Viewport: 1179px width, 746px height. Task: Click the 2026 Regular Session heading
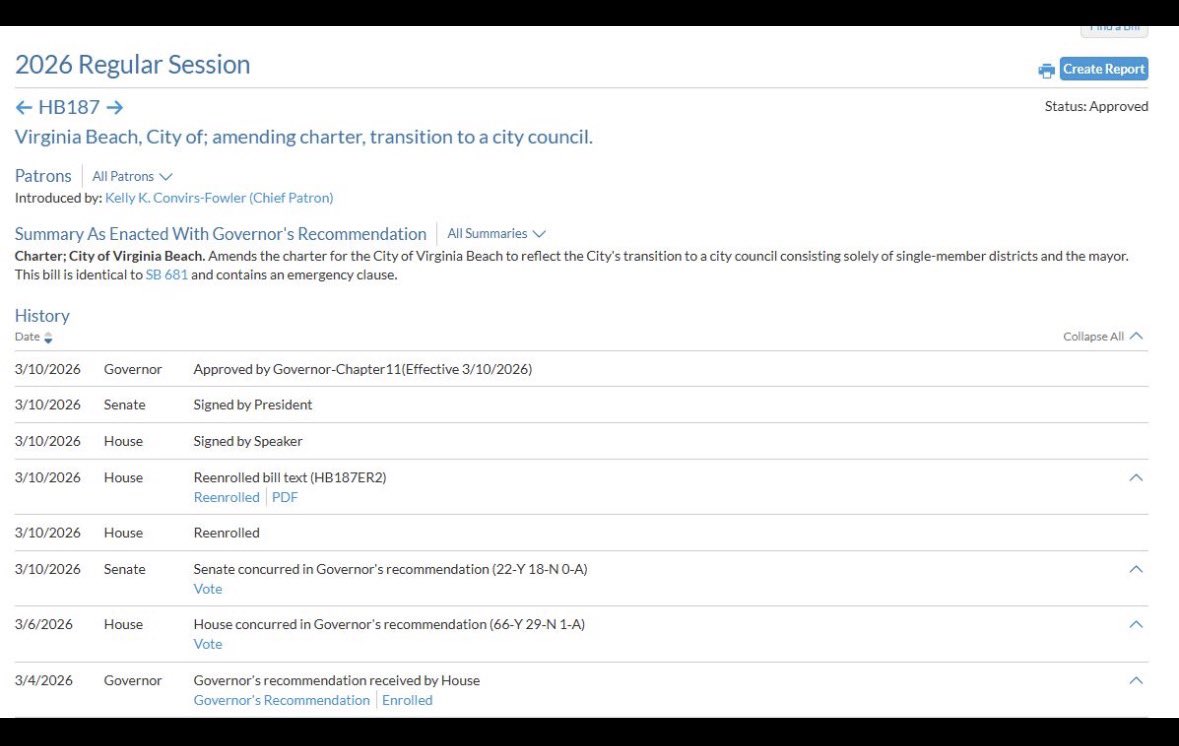[132, 65]
